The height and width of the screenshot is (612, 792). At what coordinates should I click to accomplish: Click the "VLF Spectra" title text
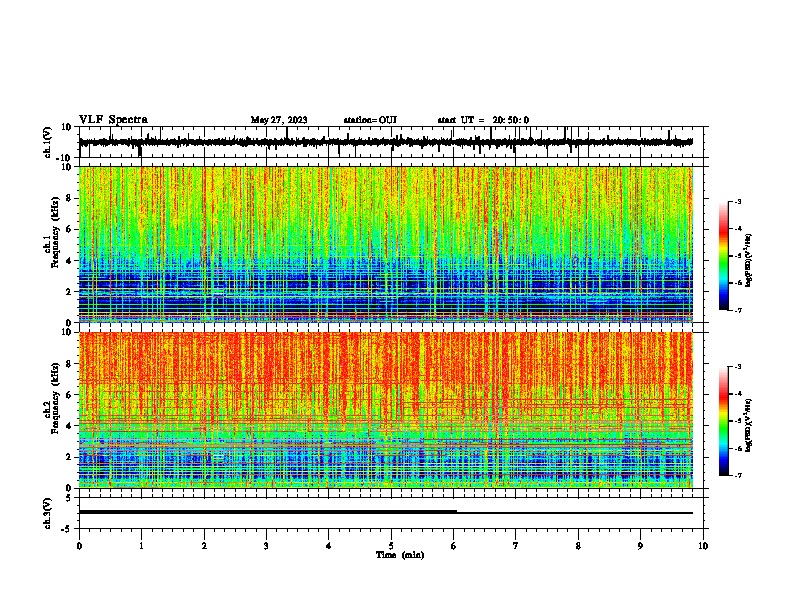113,120
